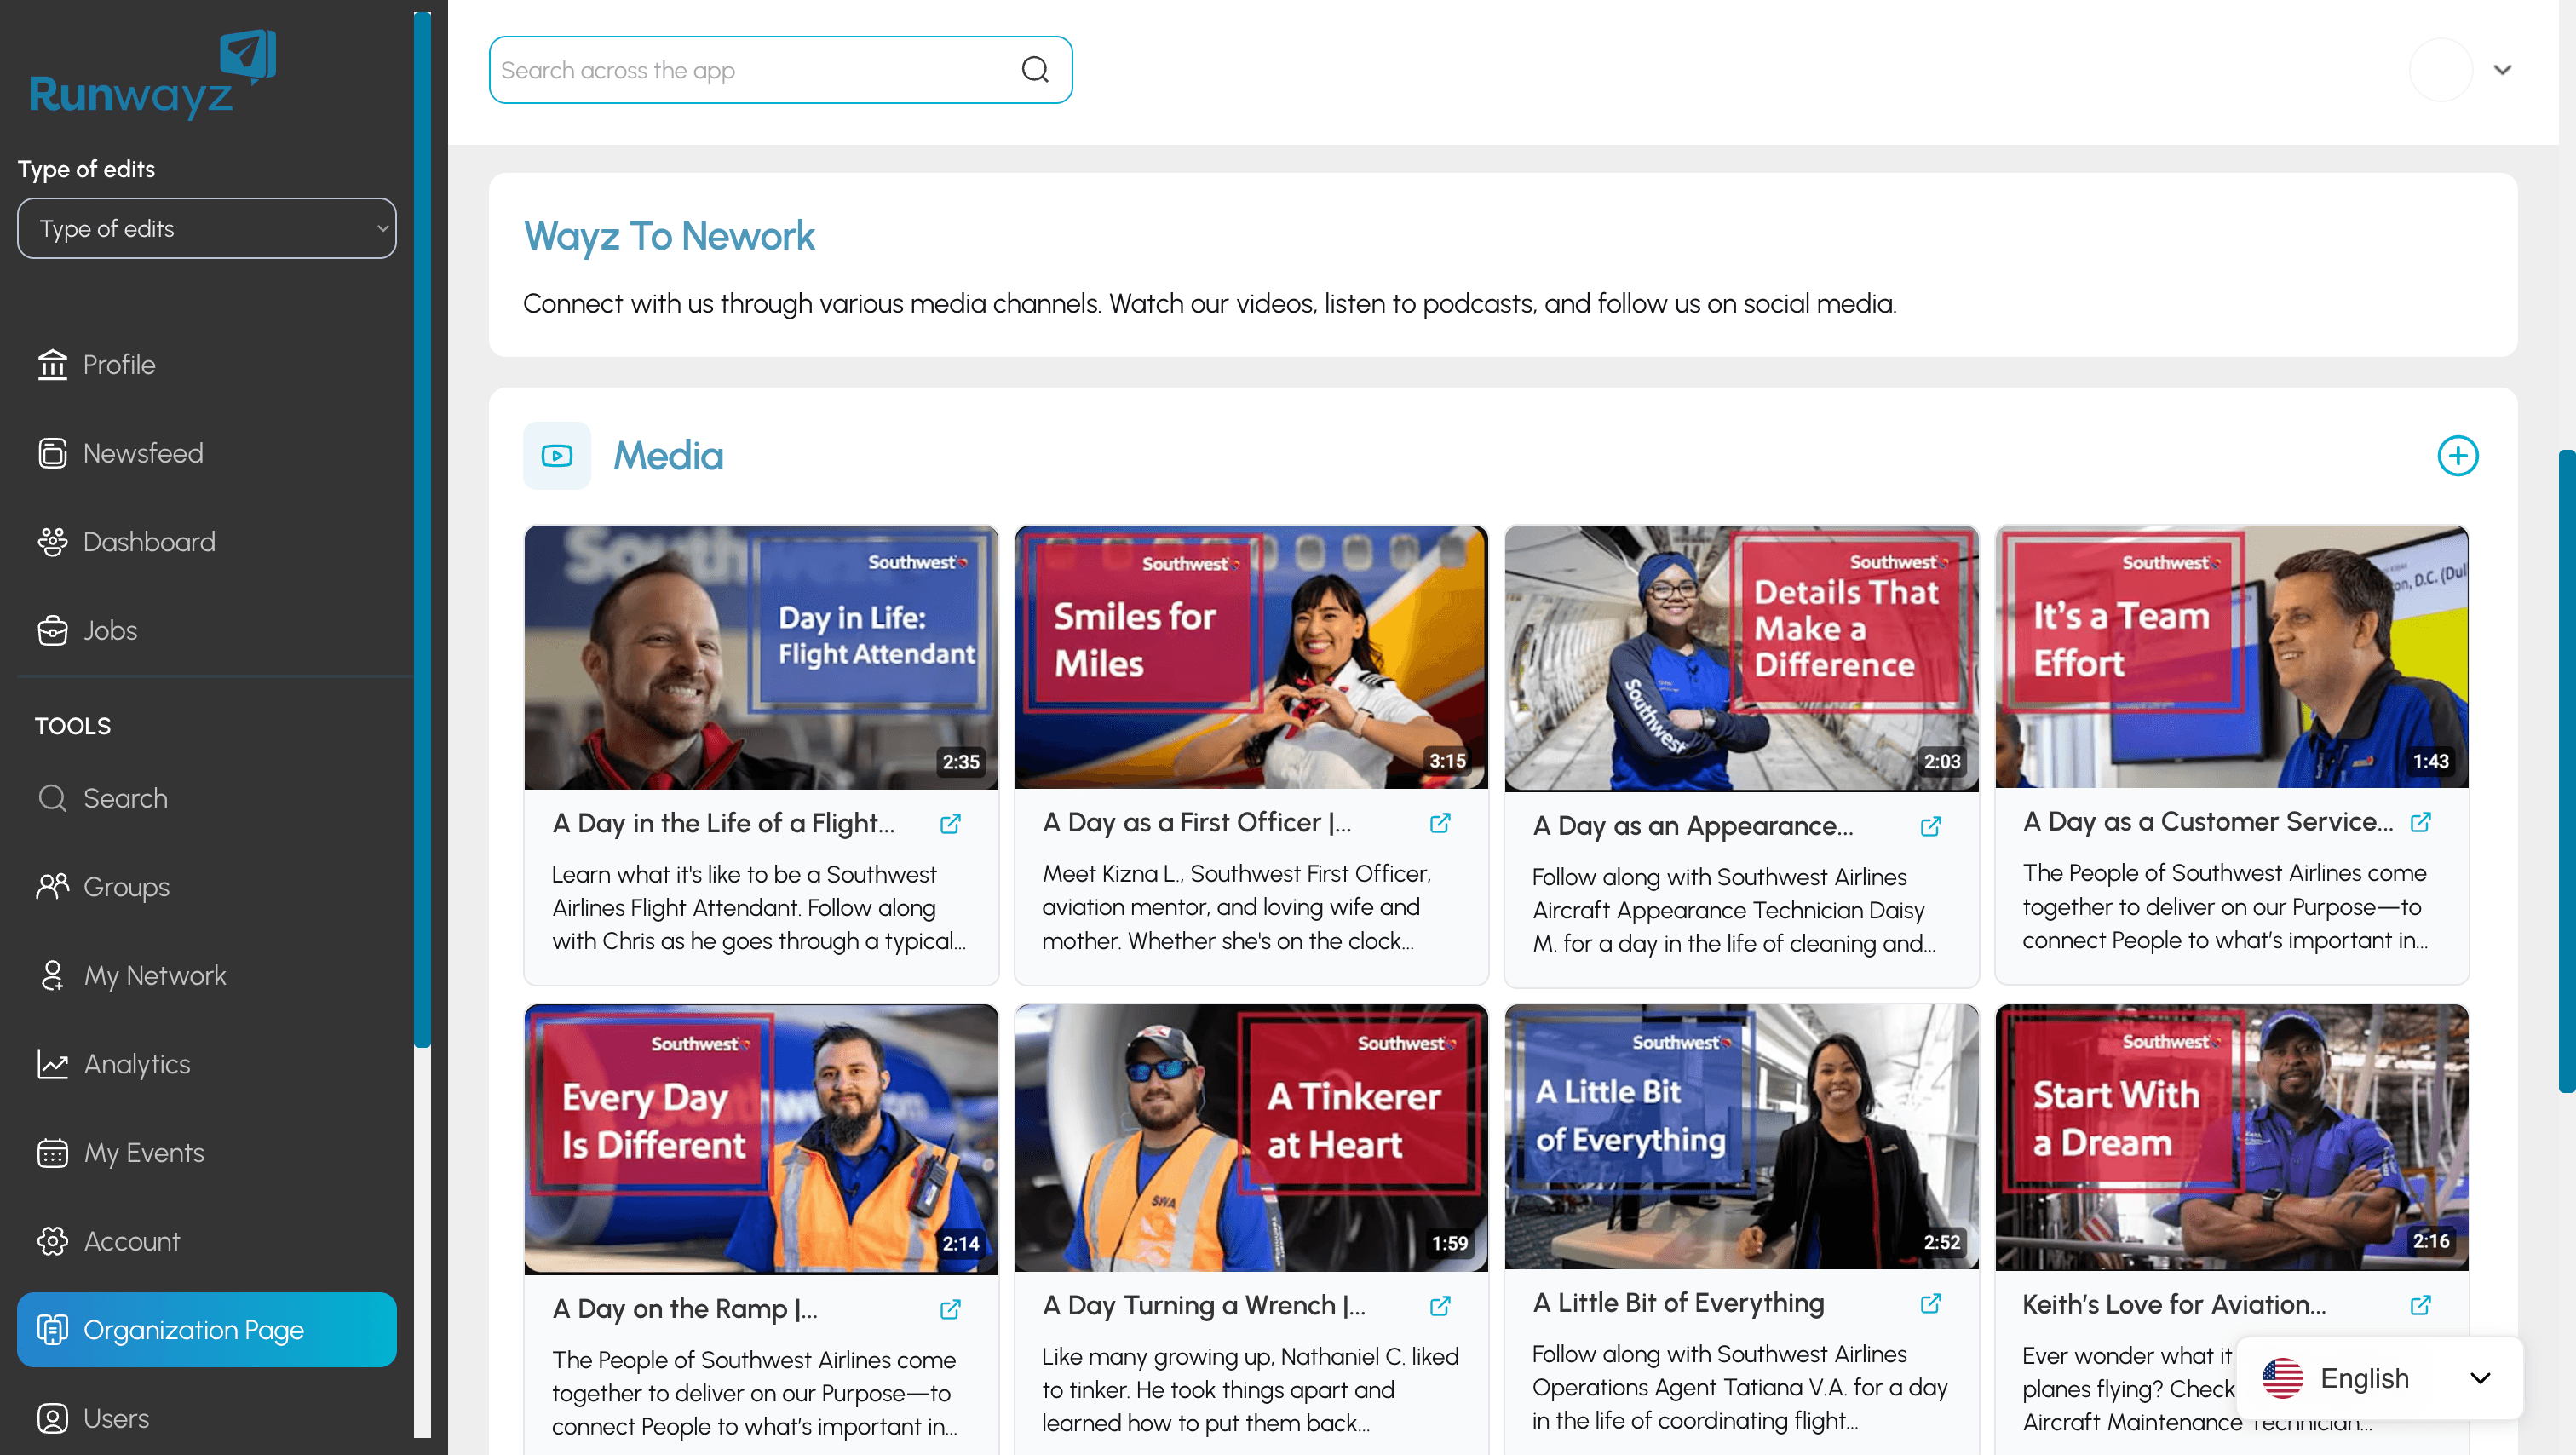Go to Newsfeed in sidebar
Screen dimensions: 2576x1455
pyautogui.click(x=207, y=453)
